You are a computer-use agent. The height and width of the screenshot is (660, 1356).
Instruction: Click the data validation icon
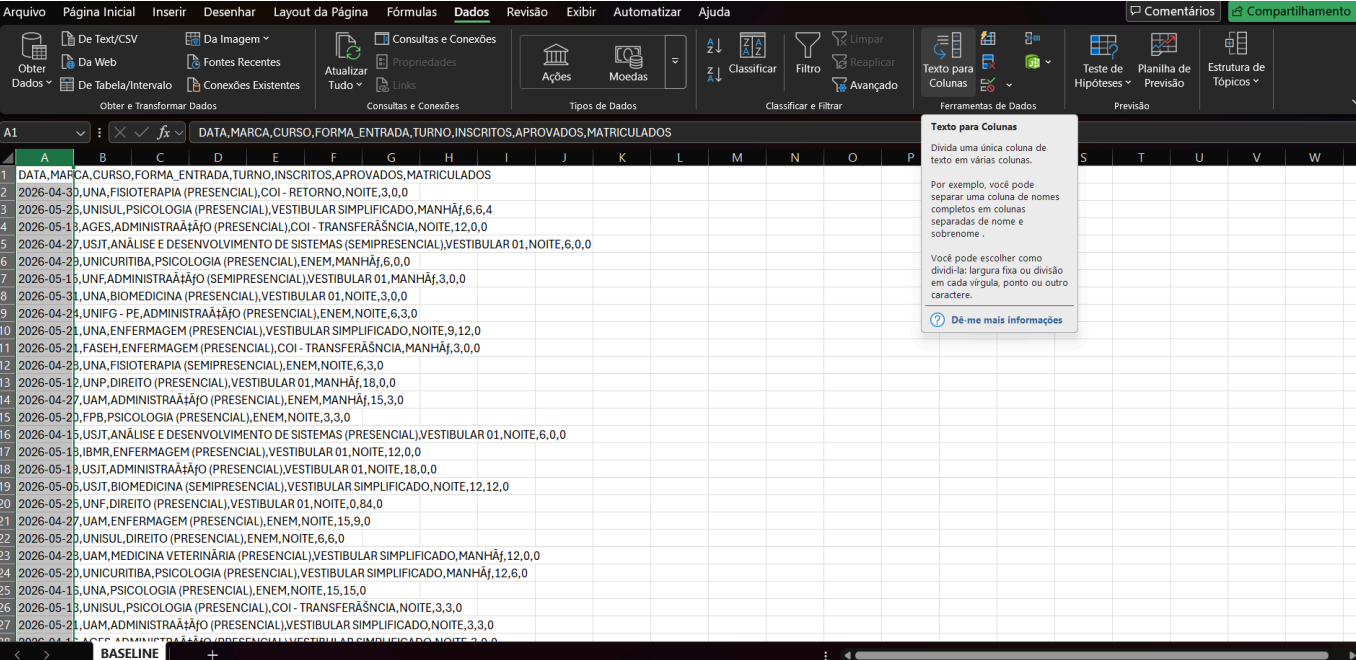click(x=988, y=85)
